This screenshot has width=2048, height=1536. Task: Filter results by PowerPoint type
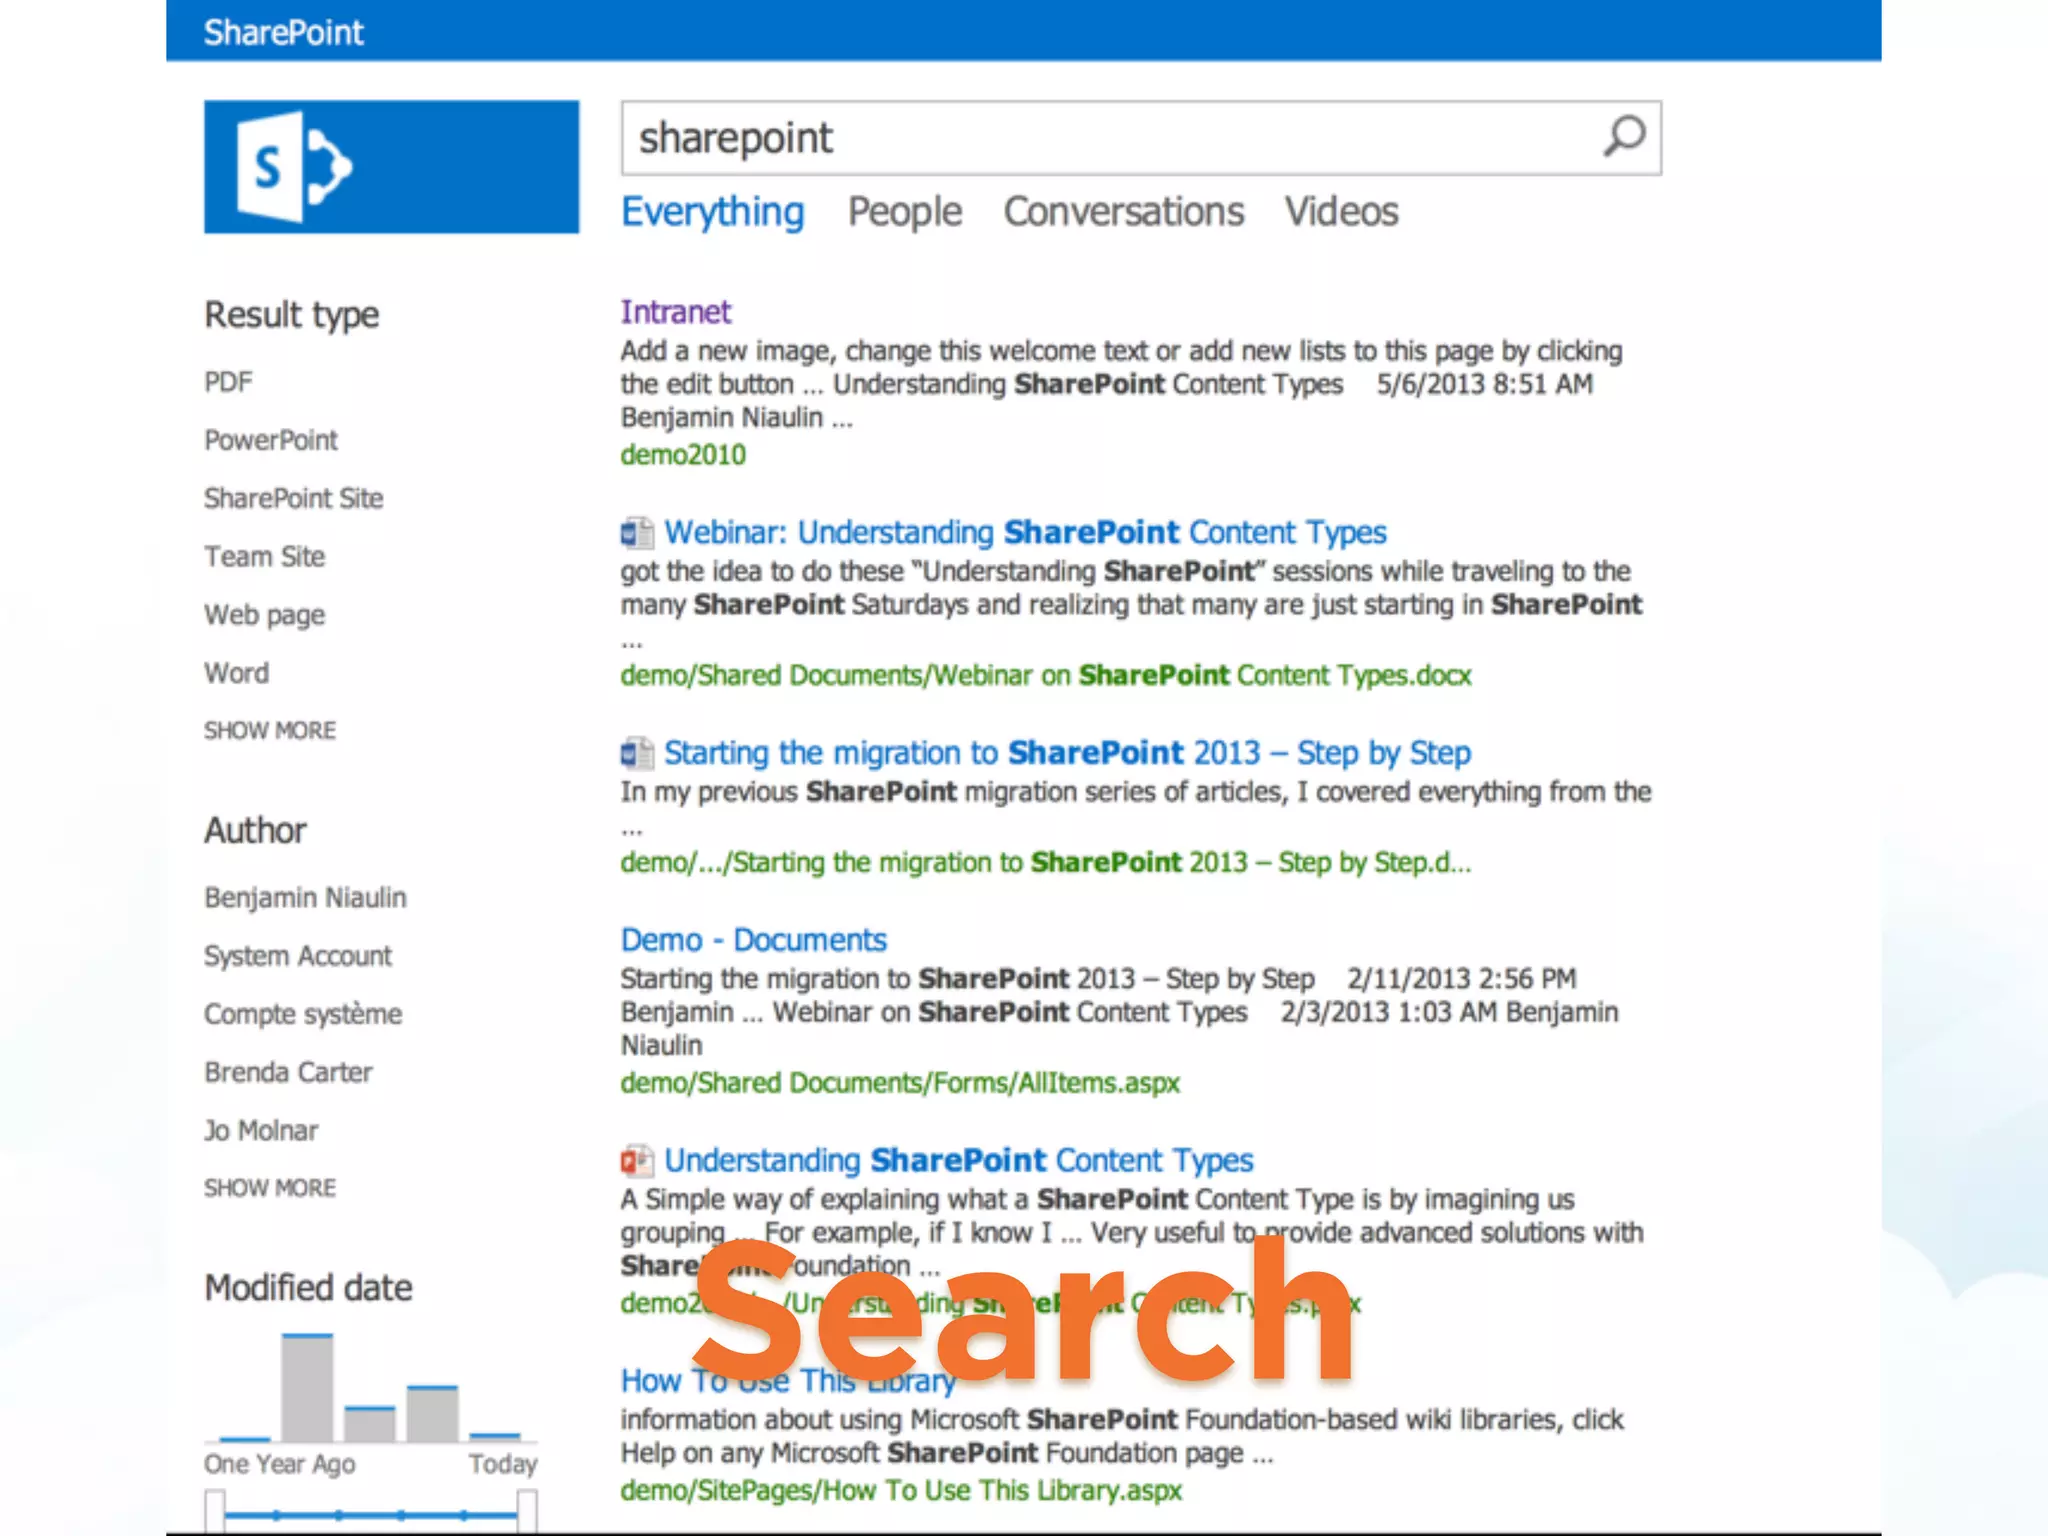(x=271, y=440)
